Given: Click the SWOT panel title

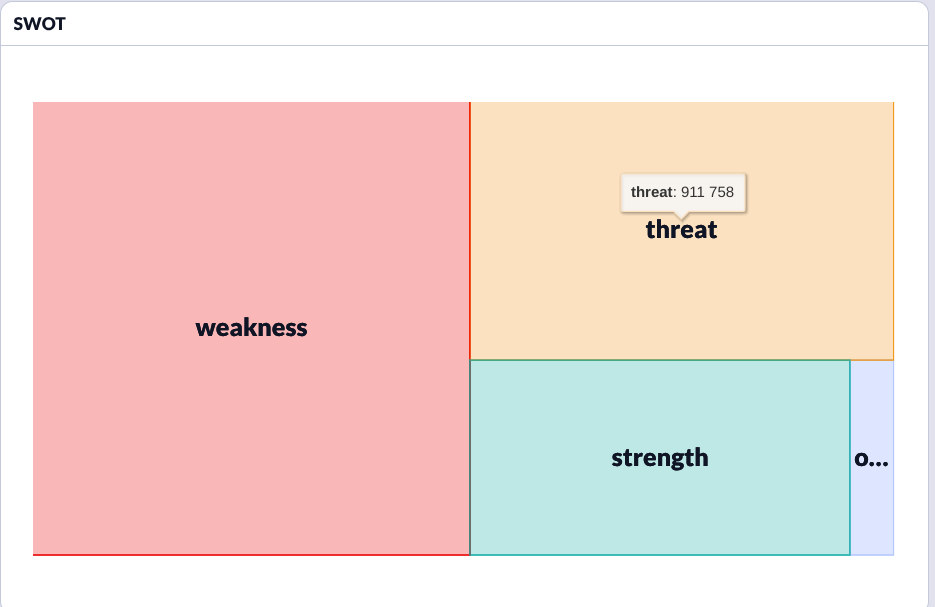Looking at the screenshot, I should click(x=40, y=24).
